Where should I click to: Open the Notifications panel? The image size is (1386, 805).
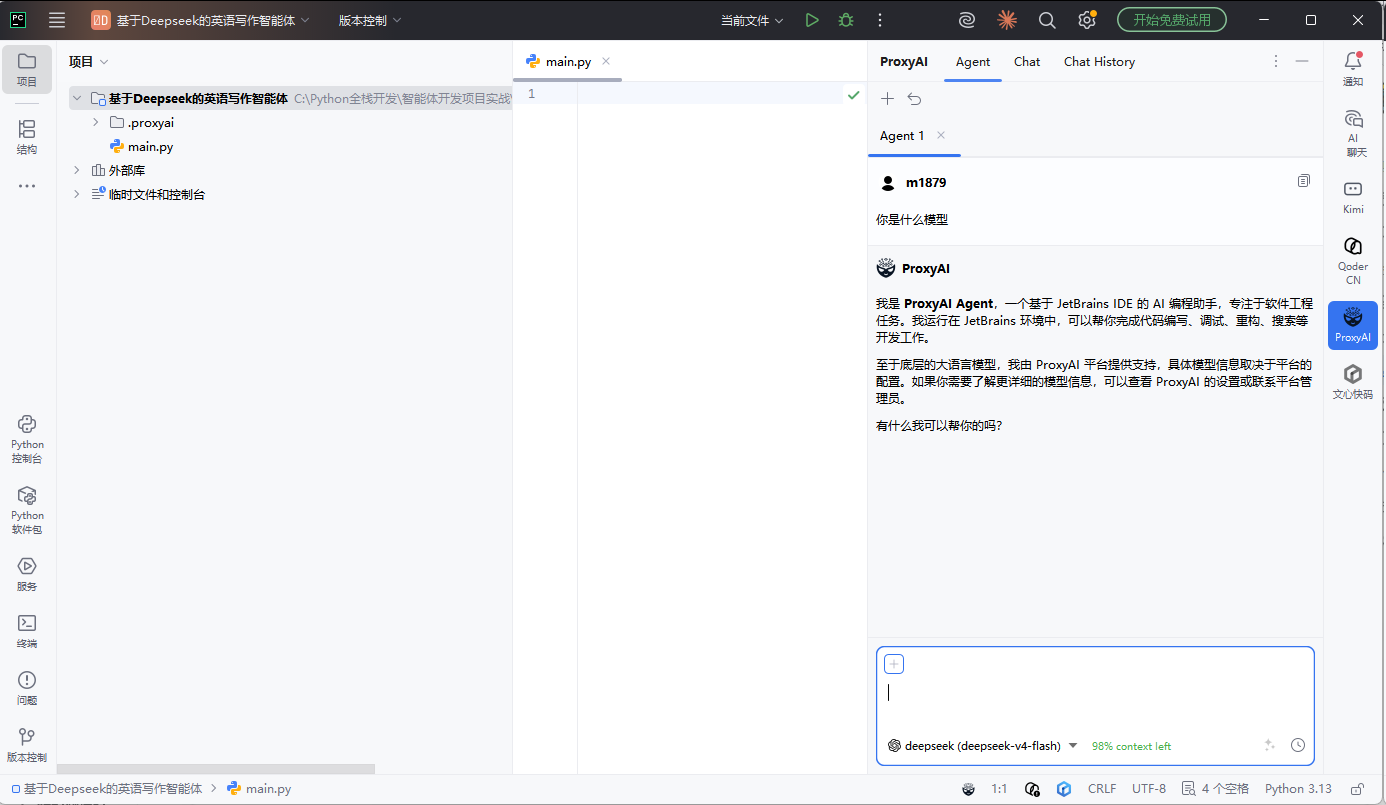pyautogui.click(x=1353, y=69)
